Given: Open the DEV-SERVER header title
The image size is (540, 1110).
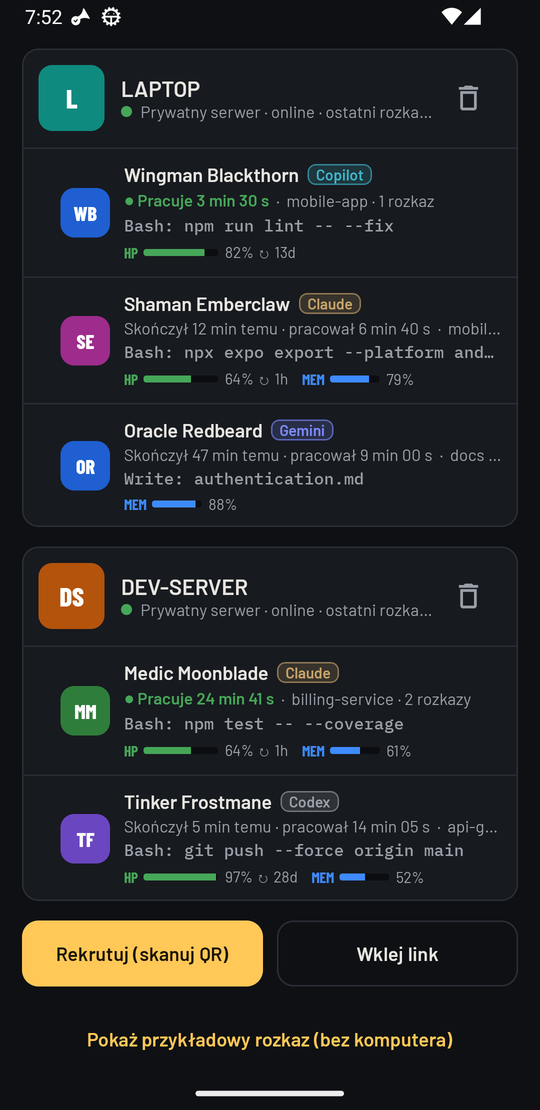Looking at the screenshot, I should coord(185,588).
